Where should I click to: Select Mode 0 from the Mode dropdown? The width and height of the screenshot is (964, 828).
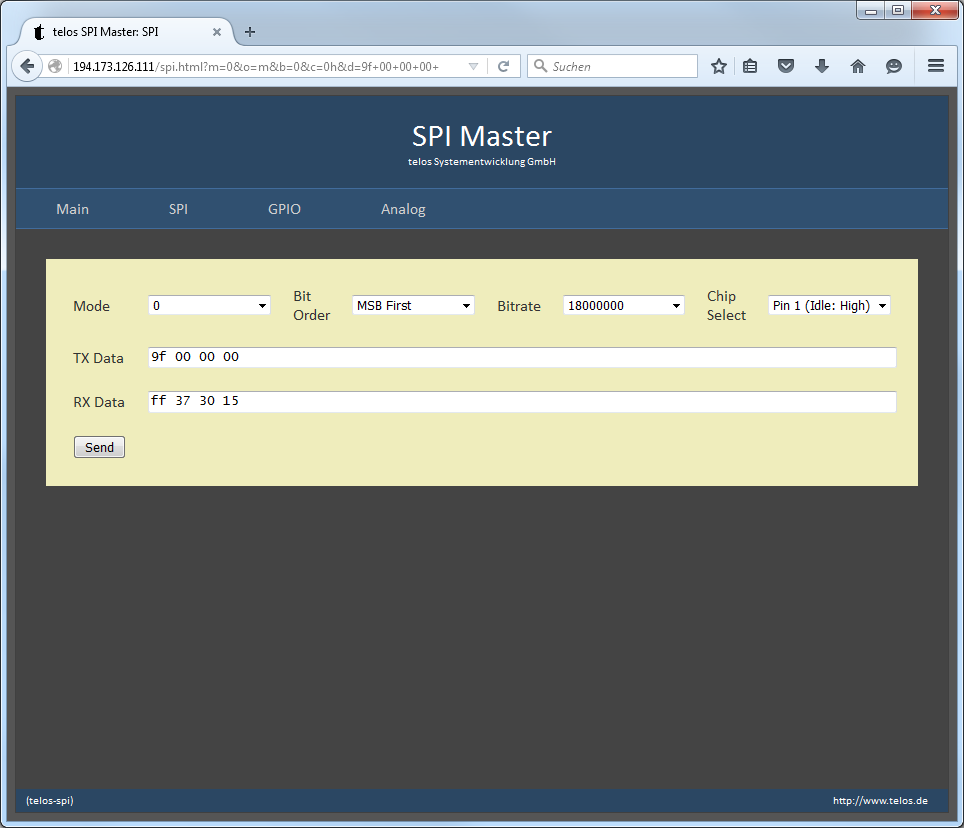[209, 305]
